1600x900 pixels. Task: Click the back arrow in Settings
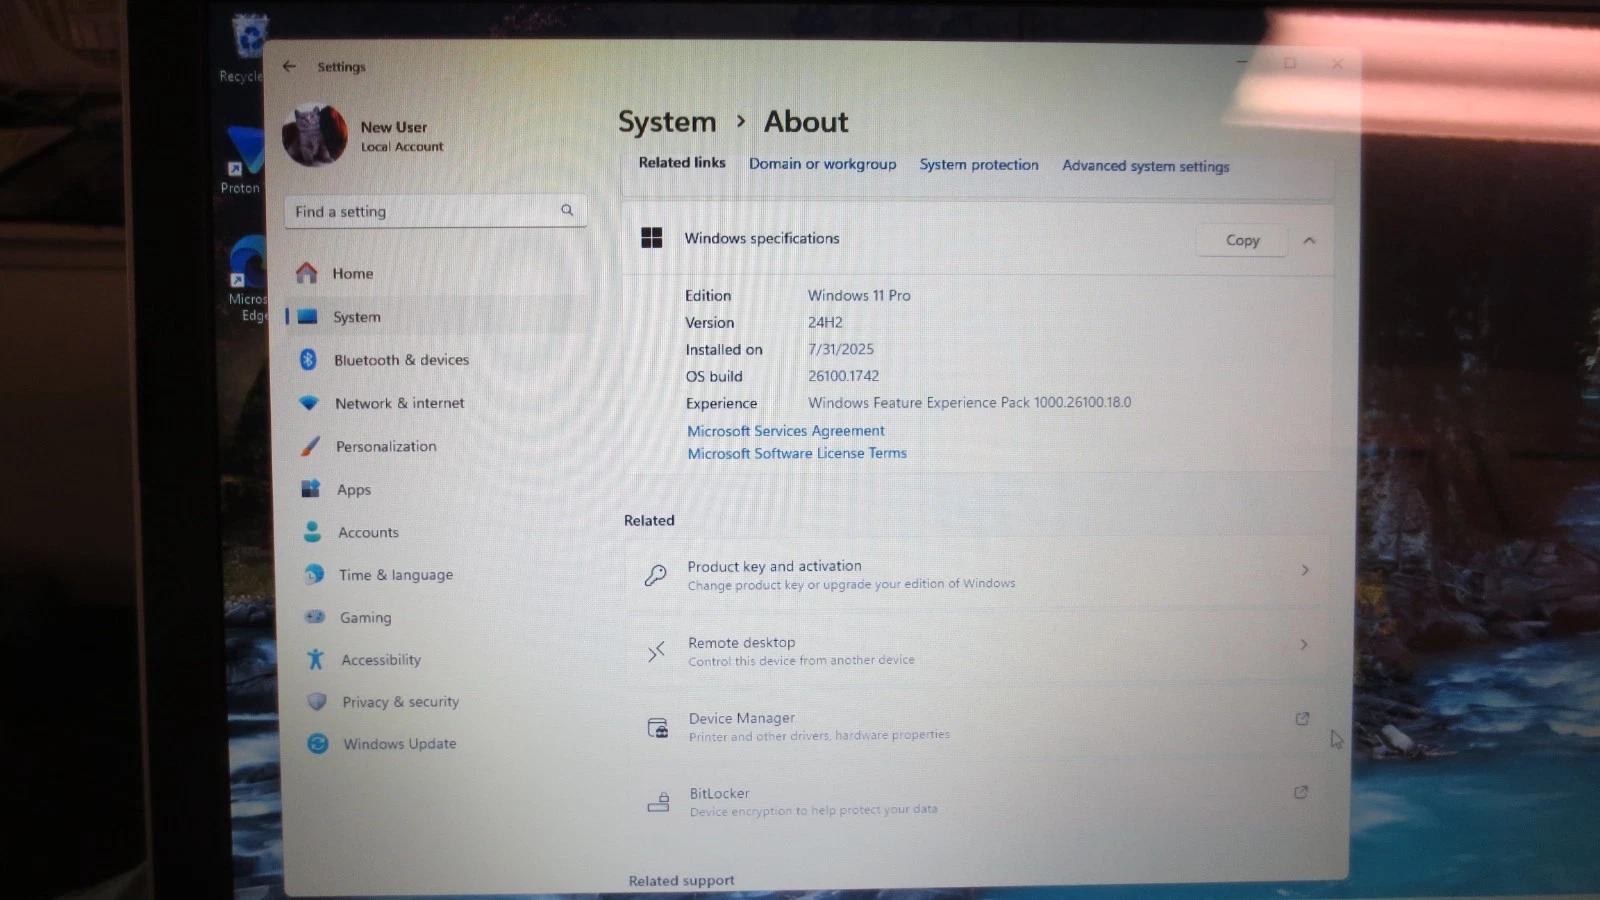289,66
